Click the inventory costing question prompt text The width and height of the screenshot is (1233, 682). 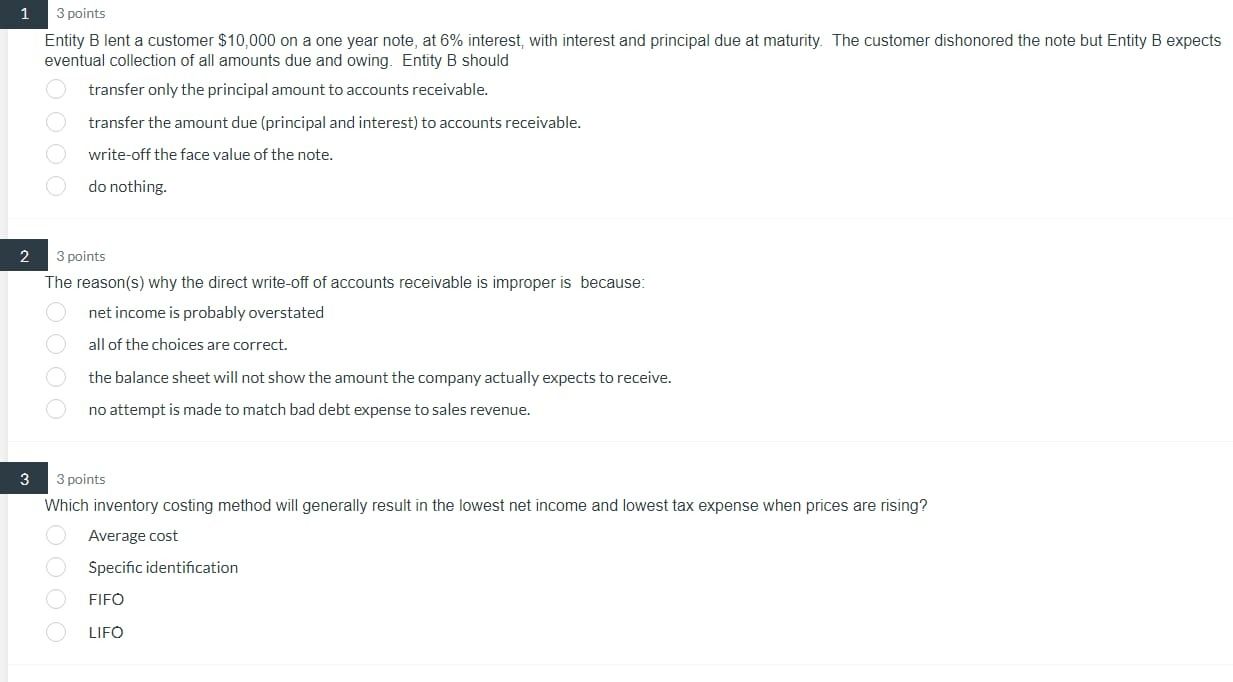(485, 505)
